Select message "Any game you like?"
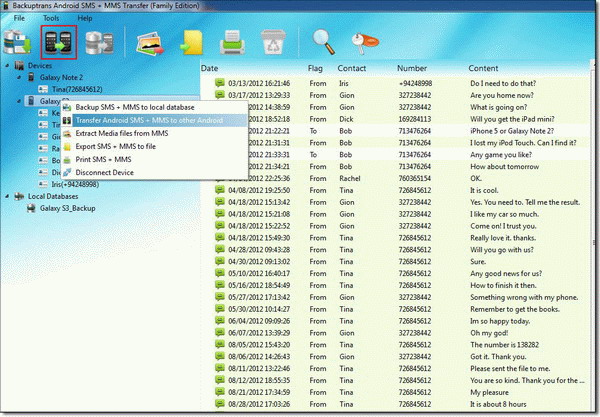The width and height of the screenshot is (600, 417). [x=501, y=155]
